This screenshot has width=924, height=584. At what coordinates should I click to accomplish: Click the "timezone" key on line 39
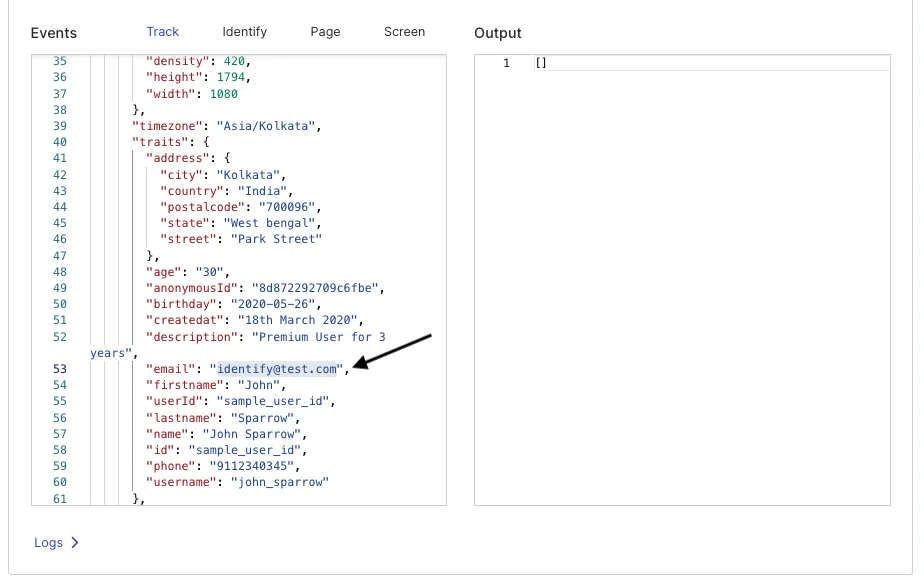click(x=168, y=126)
